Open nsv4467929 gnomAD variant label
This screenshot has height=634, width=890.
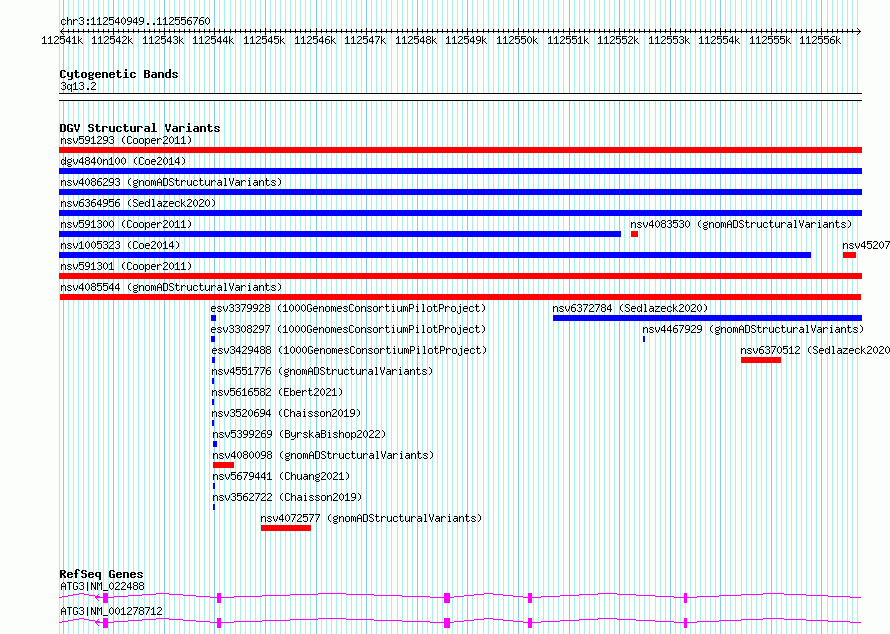coord(753,329)
